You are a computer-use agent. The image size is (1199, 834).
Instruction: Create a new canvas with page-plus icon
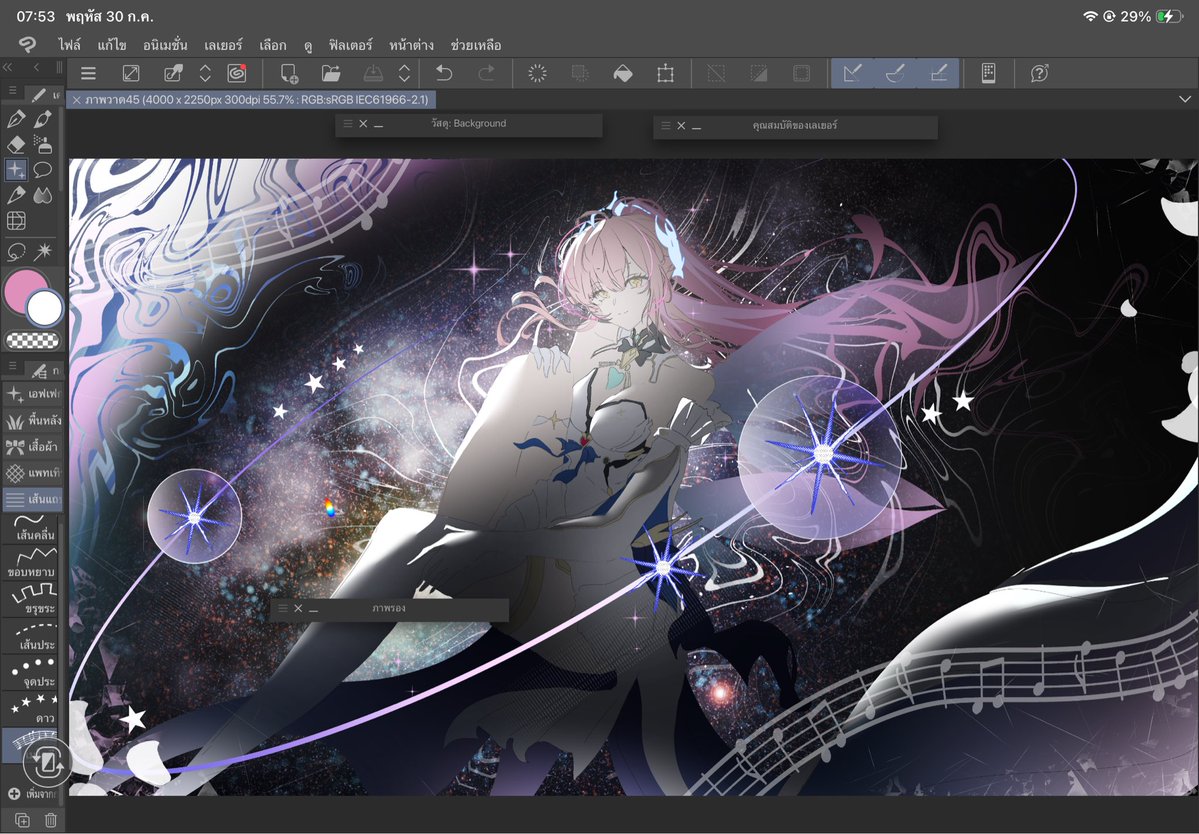click(x=289, y=73)
